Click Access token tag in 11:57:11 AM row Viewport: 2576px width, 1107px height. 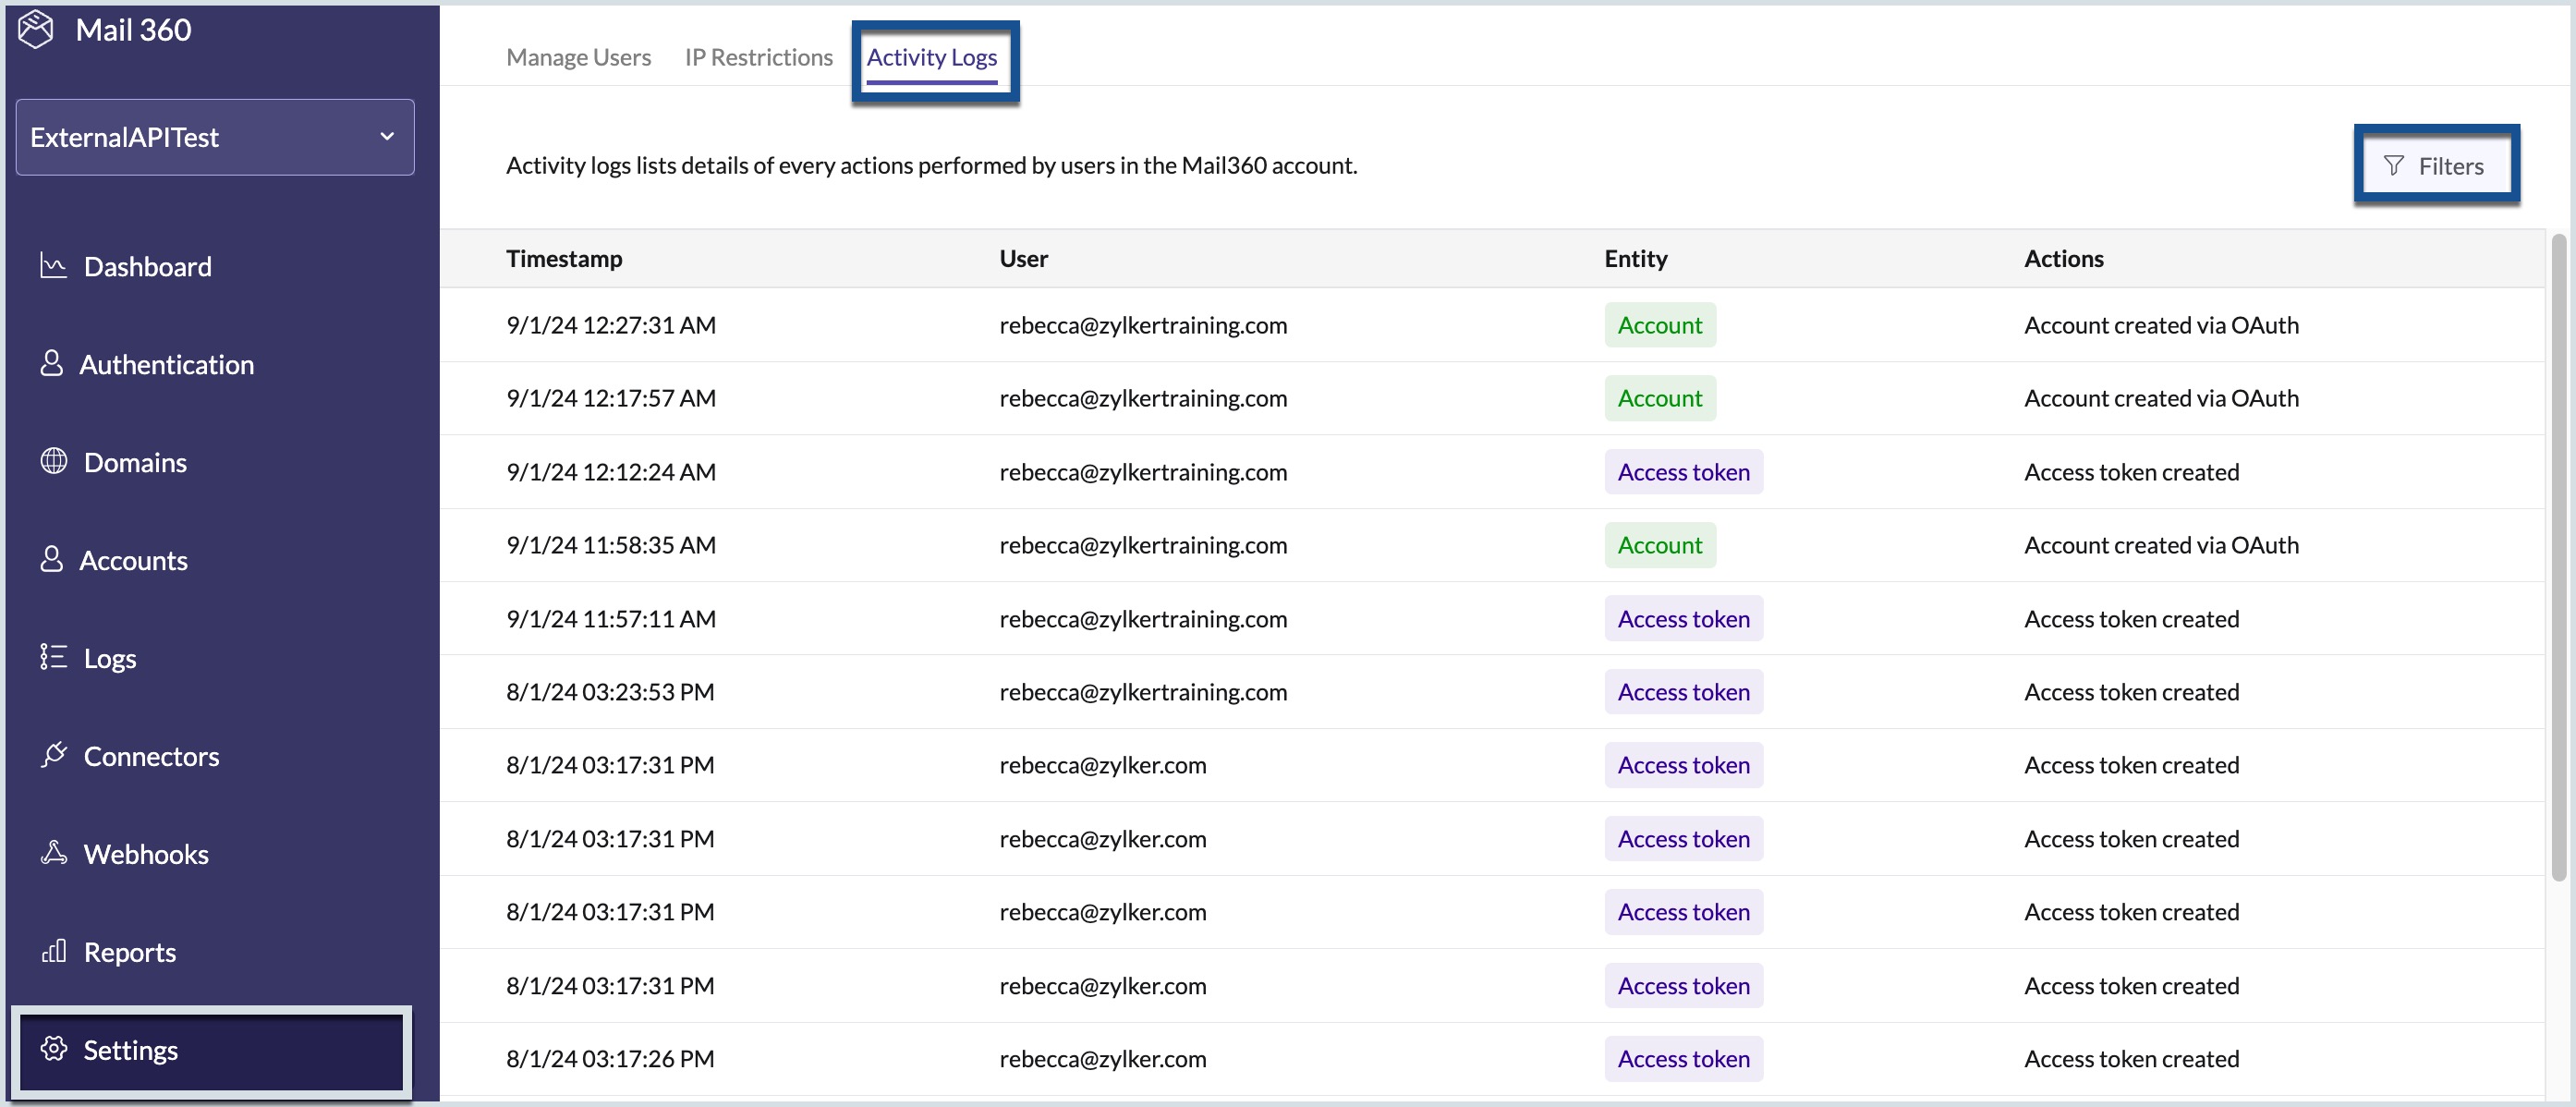1683,619
